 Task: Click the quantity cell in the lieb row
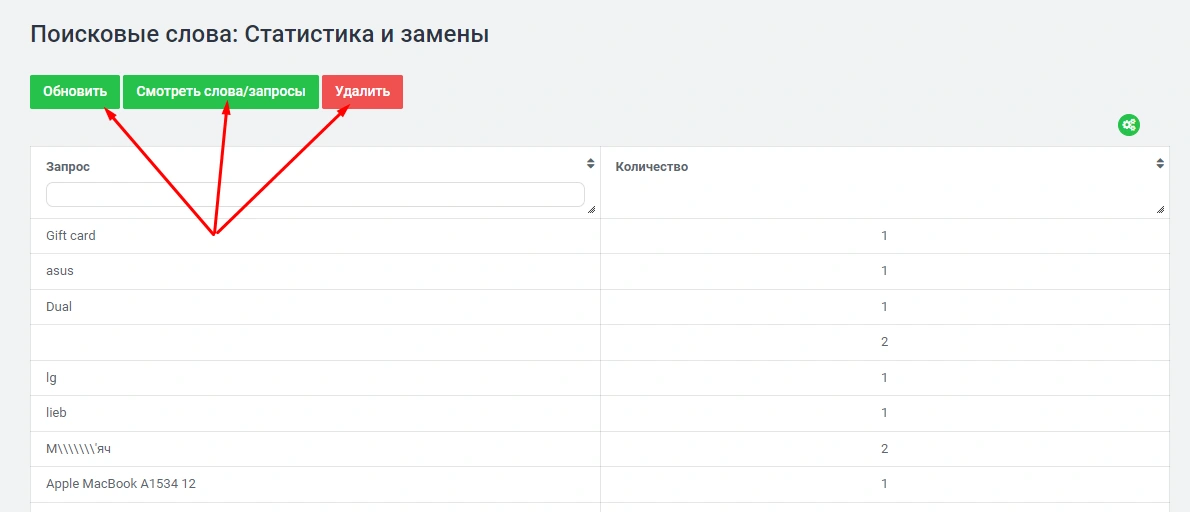point(884,413)
